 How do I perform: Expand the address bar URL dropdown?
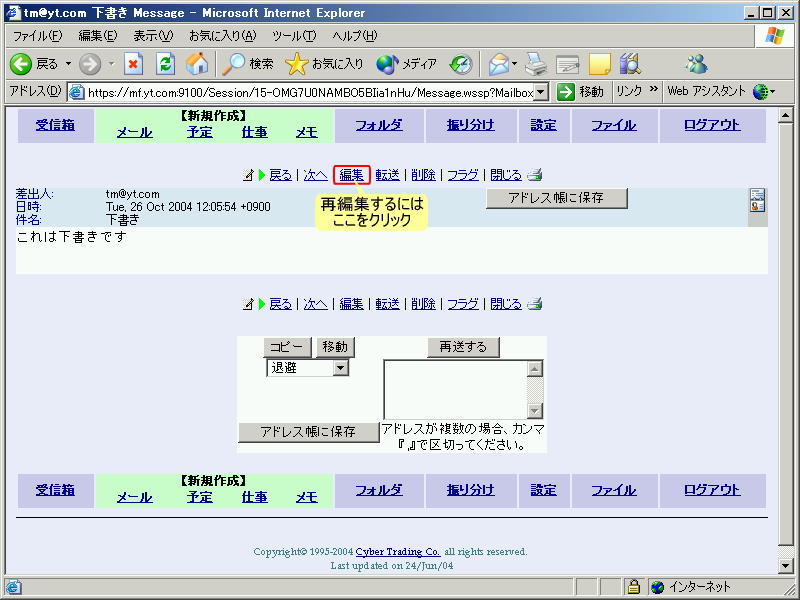coord(541,92)
